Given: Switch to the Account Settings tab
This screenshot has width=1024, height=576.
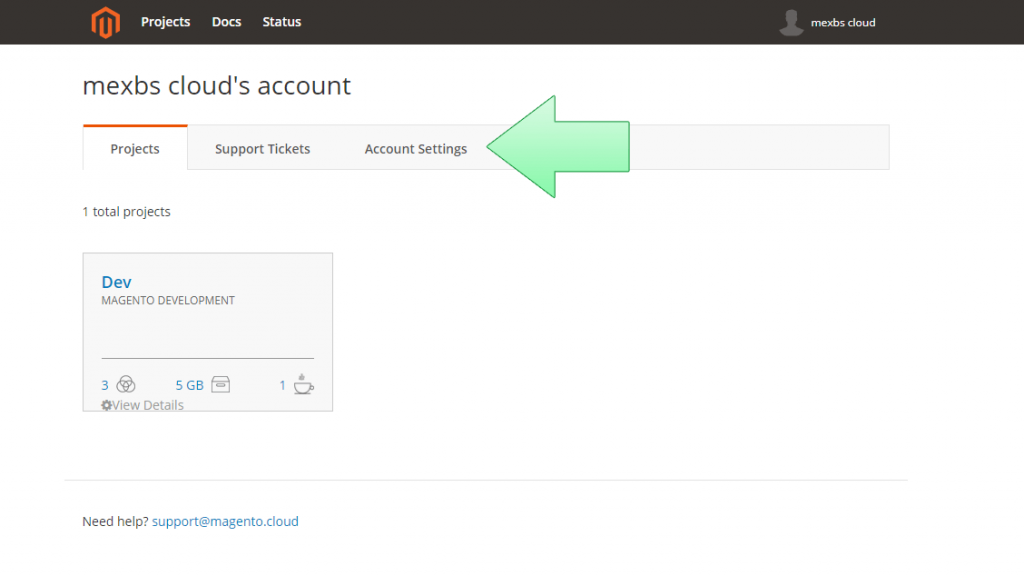Looking at the screenshot, I should [x=415, y=149].
